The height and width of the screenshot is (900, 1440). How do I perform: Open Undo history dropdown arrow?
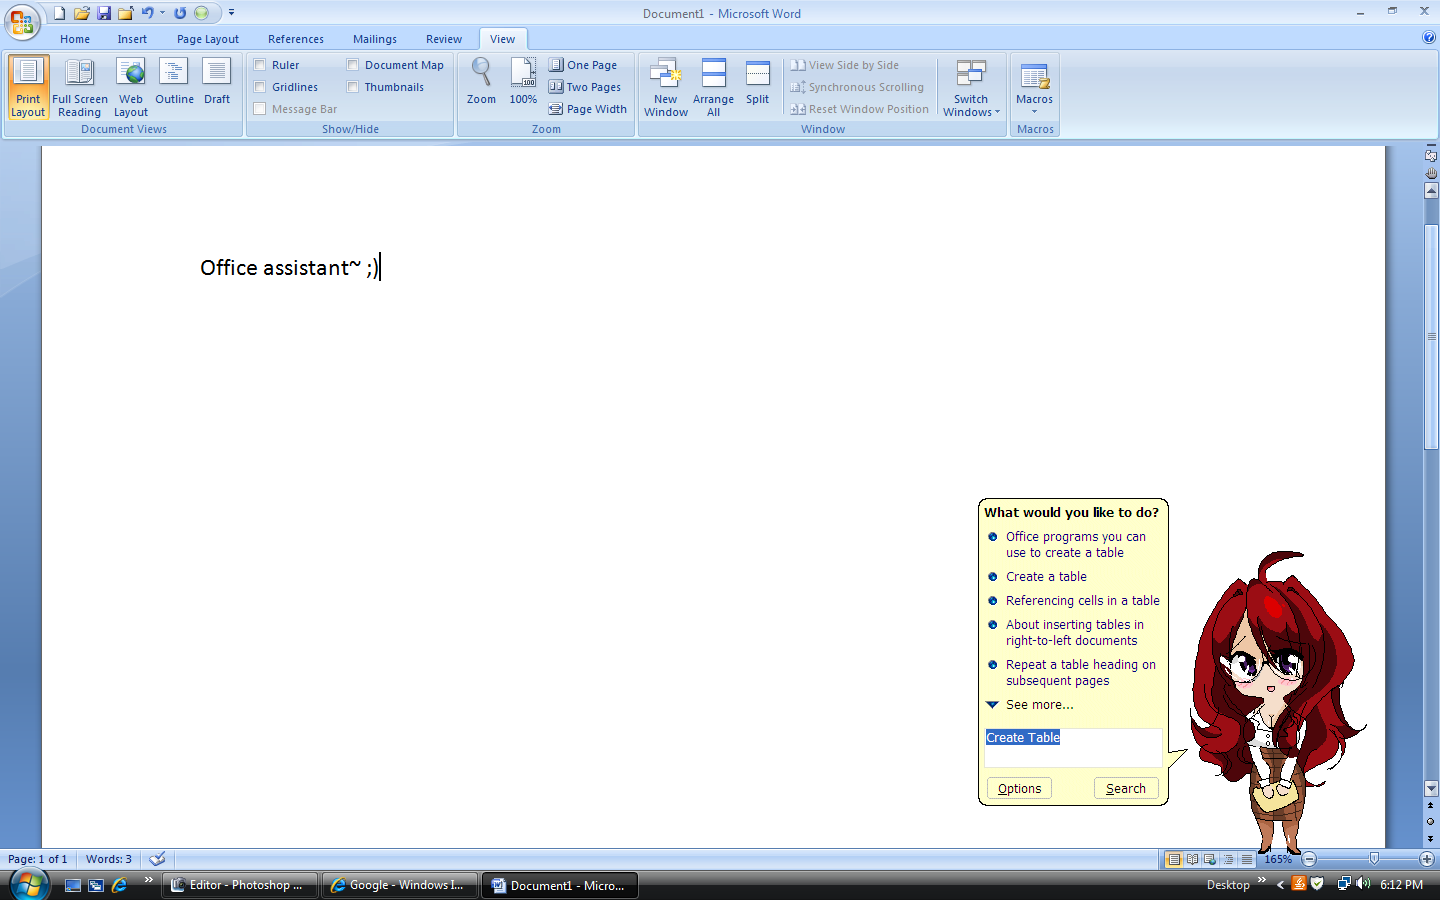click(x=162, y=13)
